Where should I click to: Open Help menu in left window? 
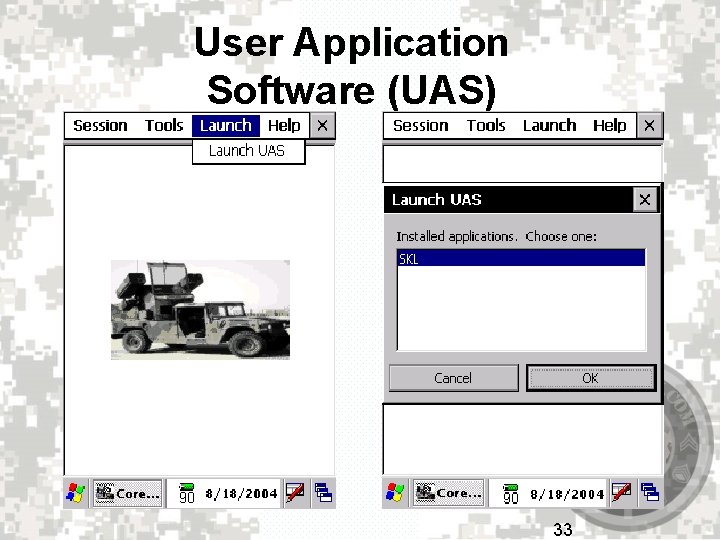coord(284,125)
